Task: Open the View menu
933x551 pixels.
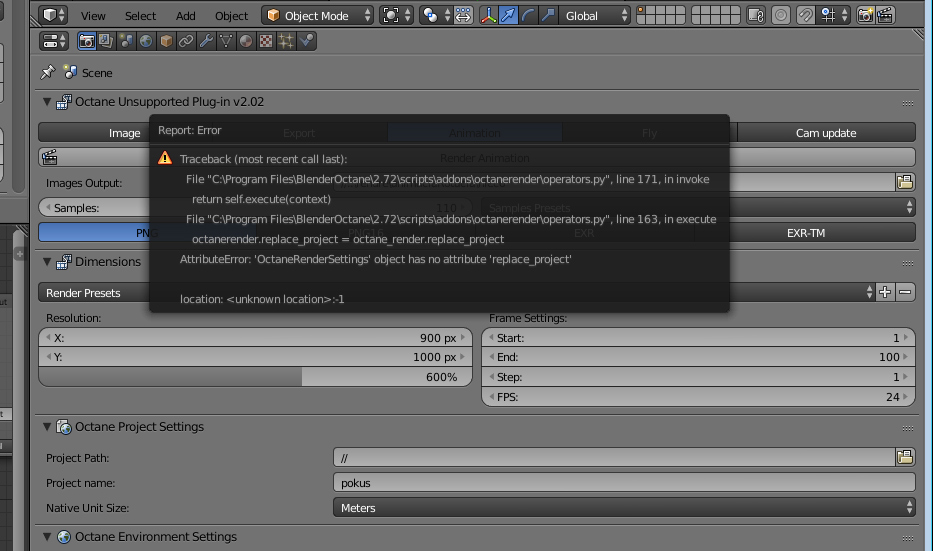Action: (93, 15)
